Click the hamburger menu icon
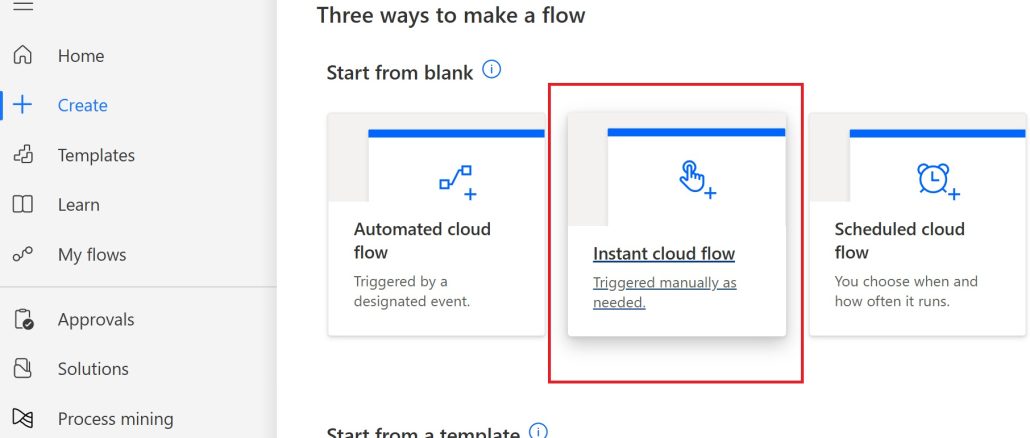This screenshot has height=438, width=1030. (23, 5)
